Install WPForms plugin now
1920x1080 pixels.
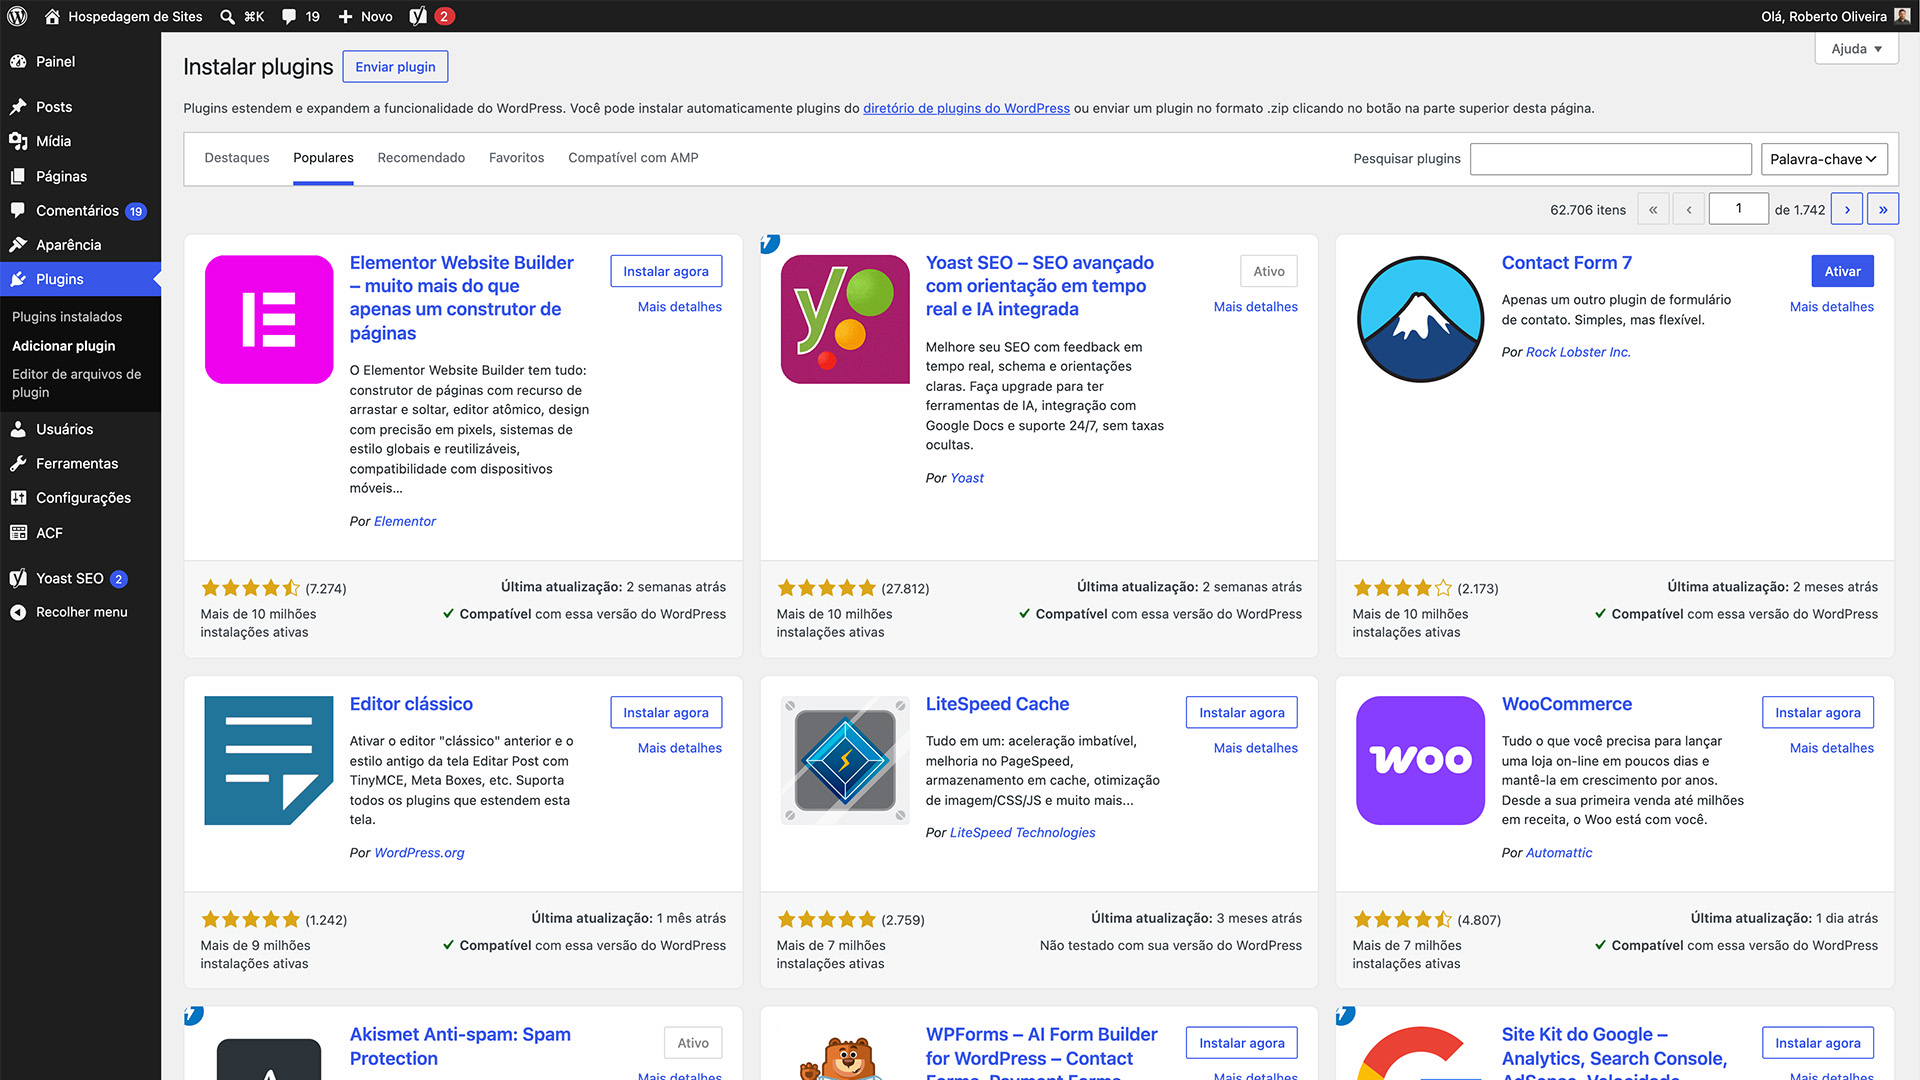tap(1242, 1043)
